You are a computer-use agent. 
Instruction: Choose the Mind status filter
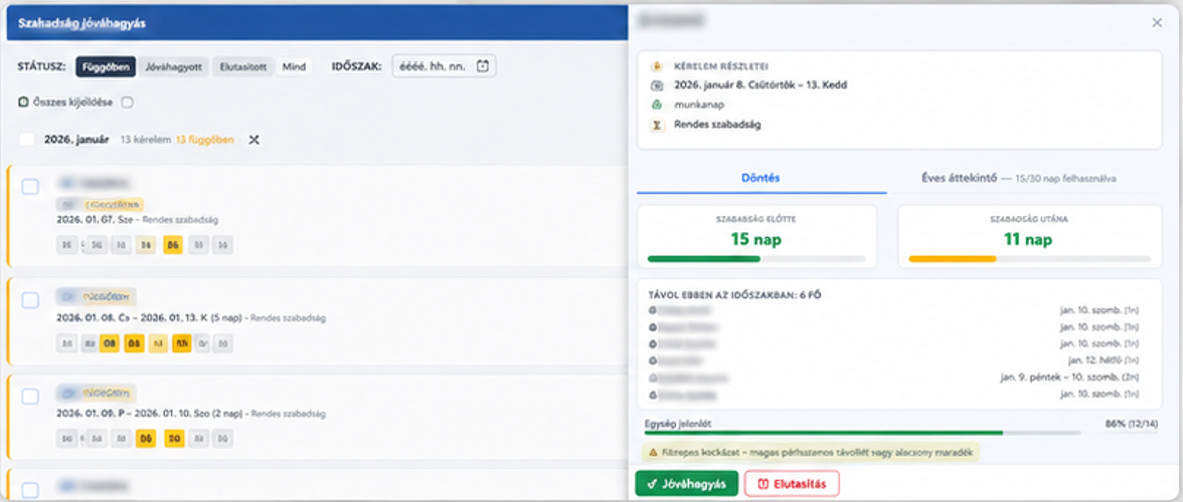[x=293, y=66]
